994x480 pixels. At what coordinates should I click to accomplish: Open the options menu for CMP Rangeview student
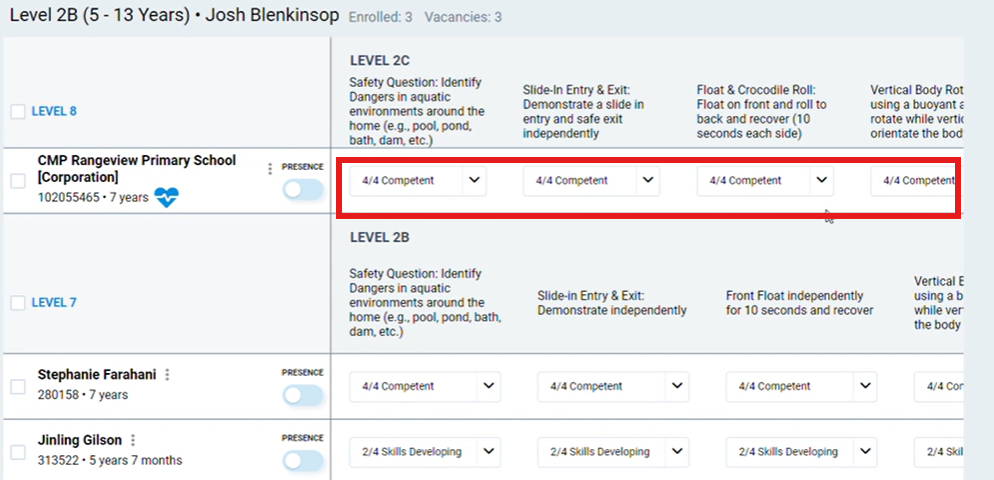pyautogui.click(x=270, y=169)
